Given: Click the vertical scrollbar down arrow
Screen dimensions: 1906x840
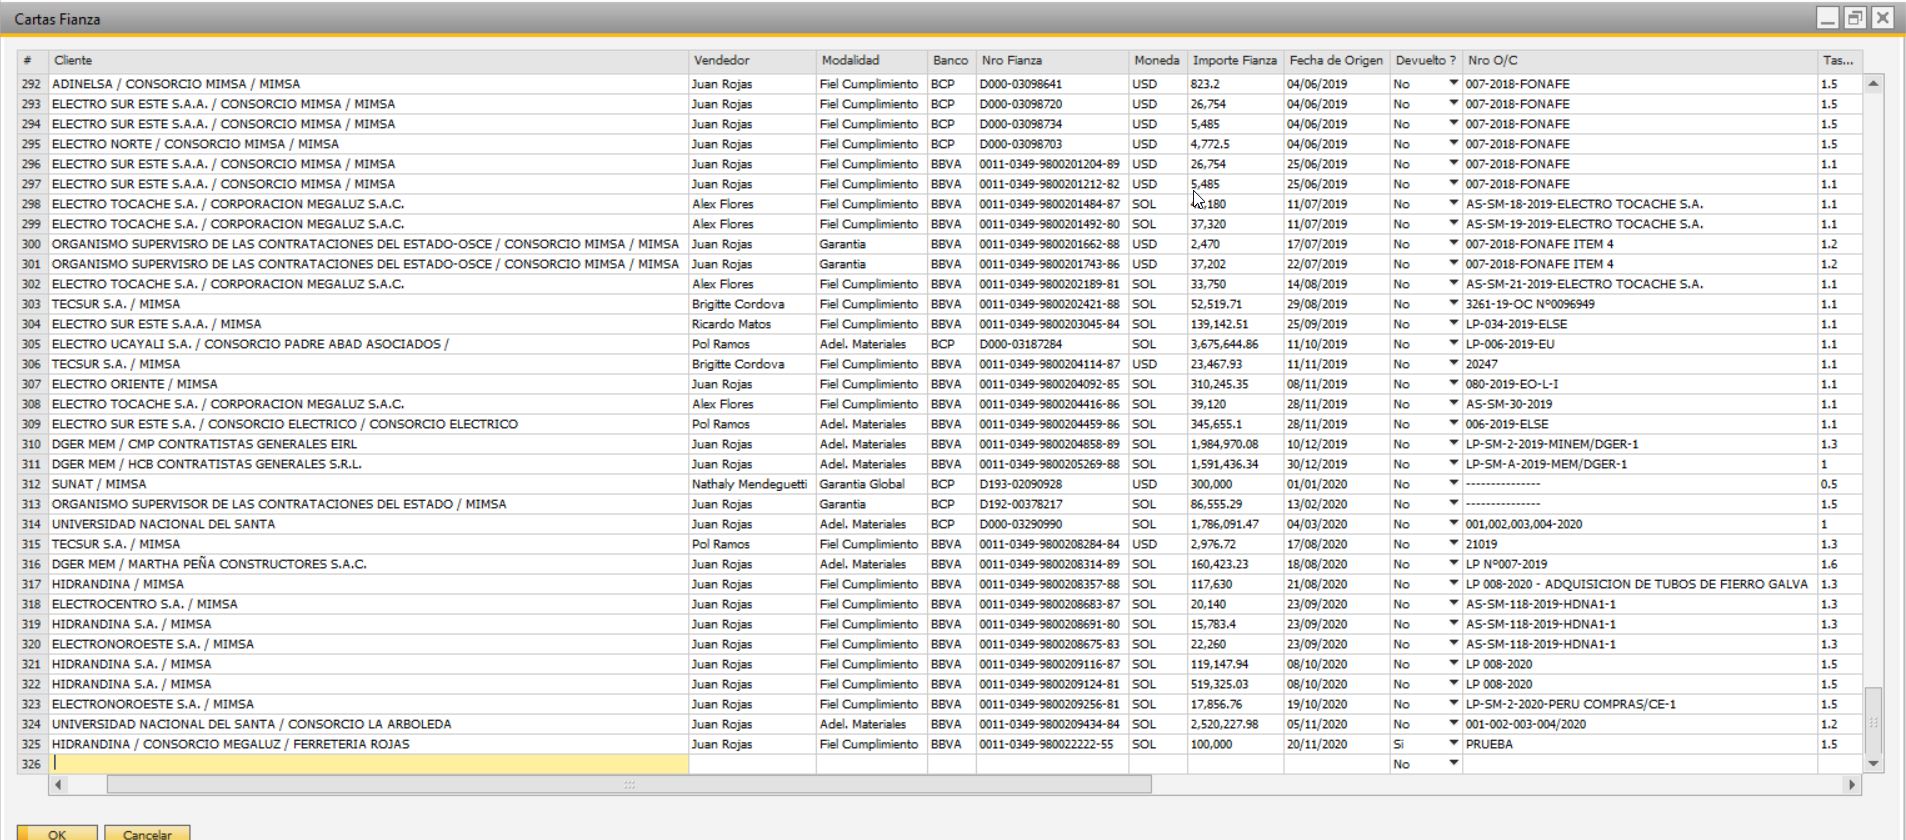Looking at the screenshot, I should [x=1873, y=764].
